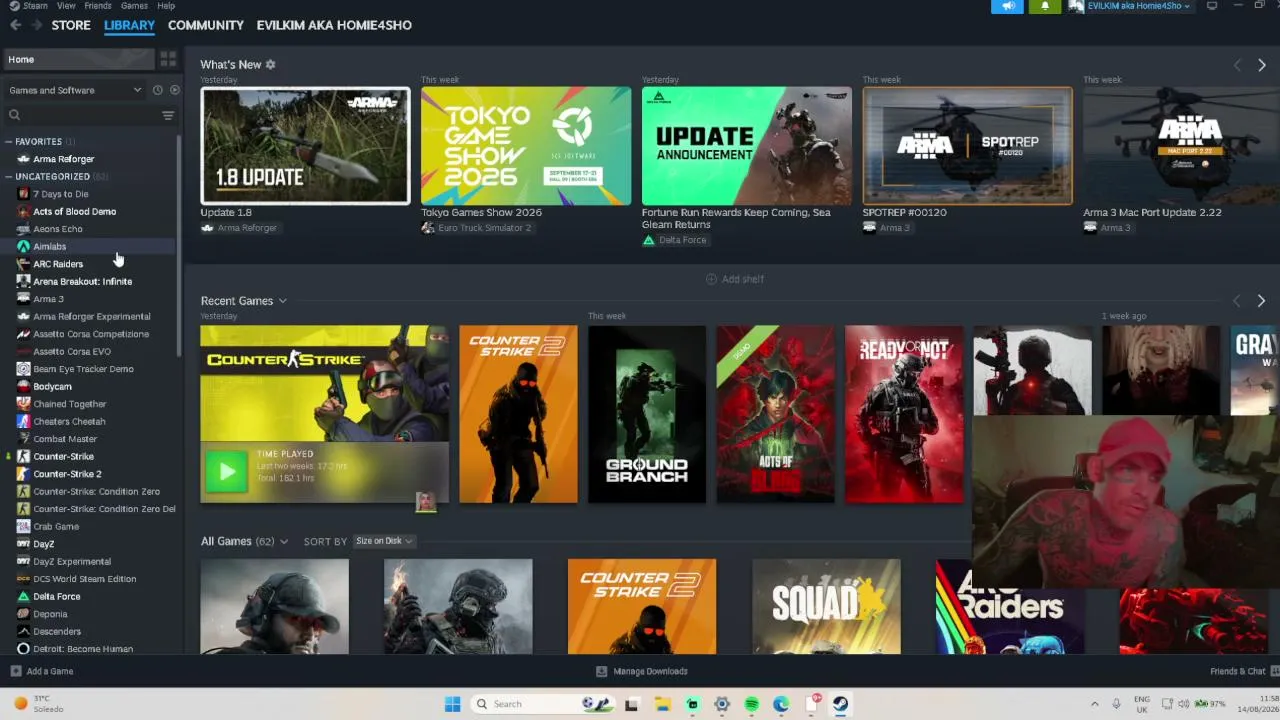Open Microsoft Edge from the taskbar

pos(781,704)
